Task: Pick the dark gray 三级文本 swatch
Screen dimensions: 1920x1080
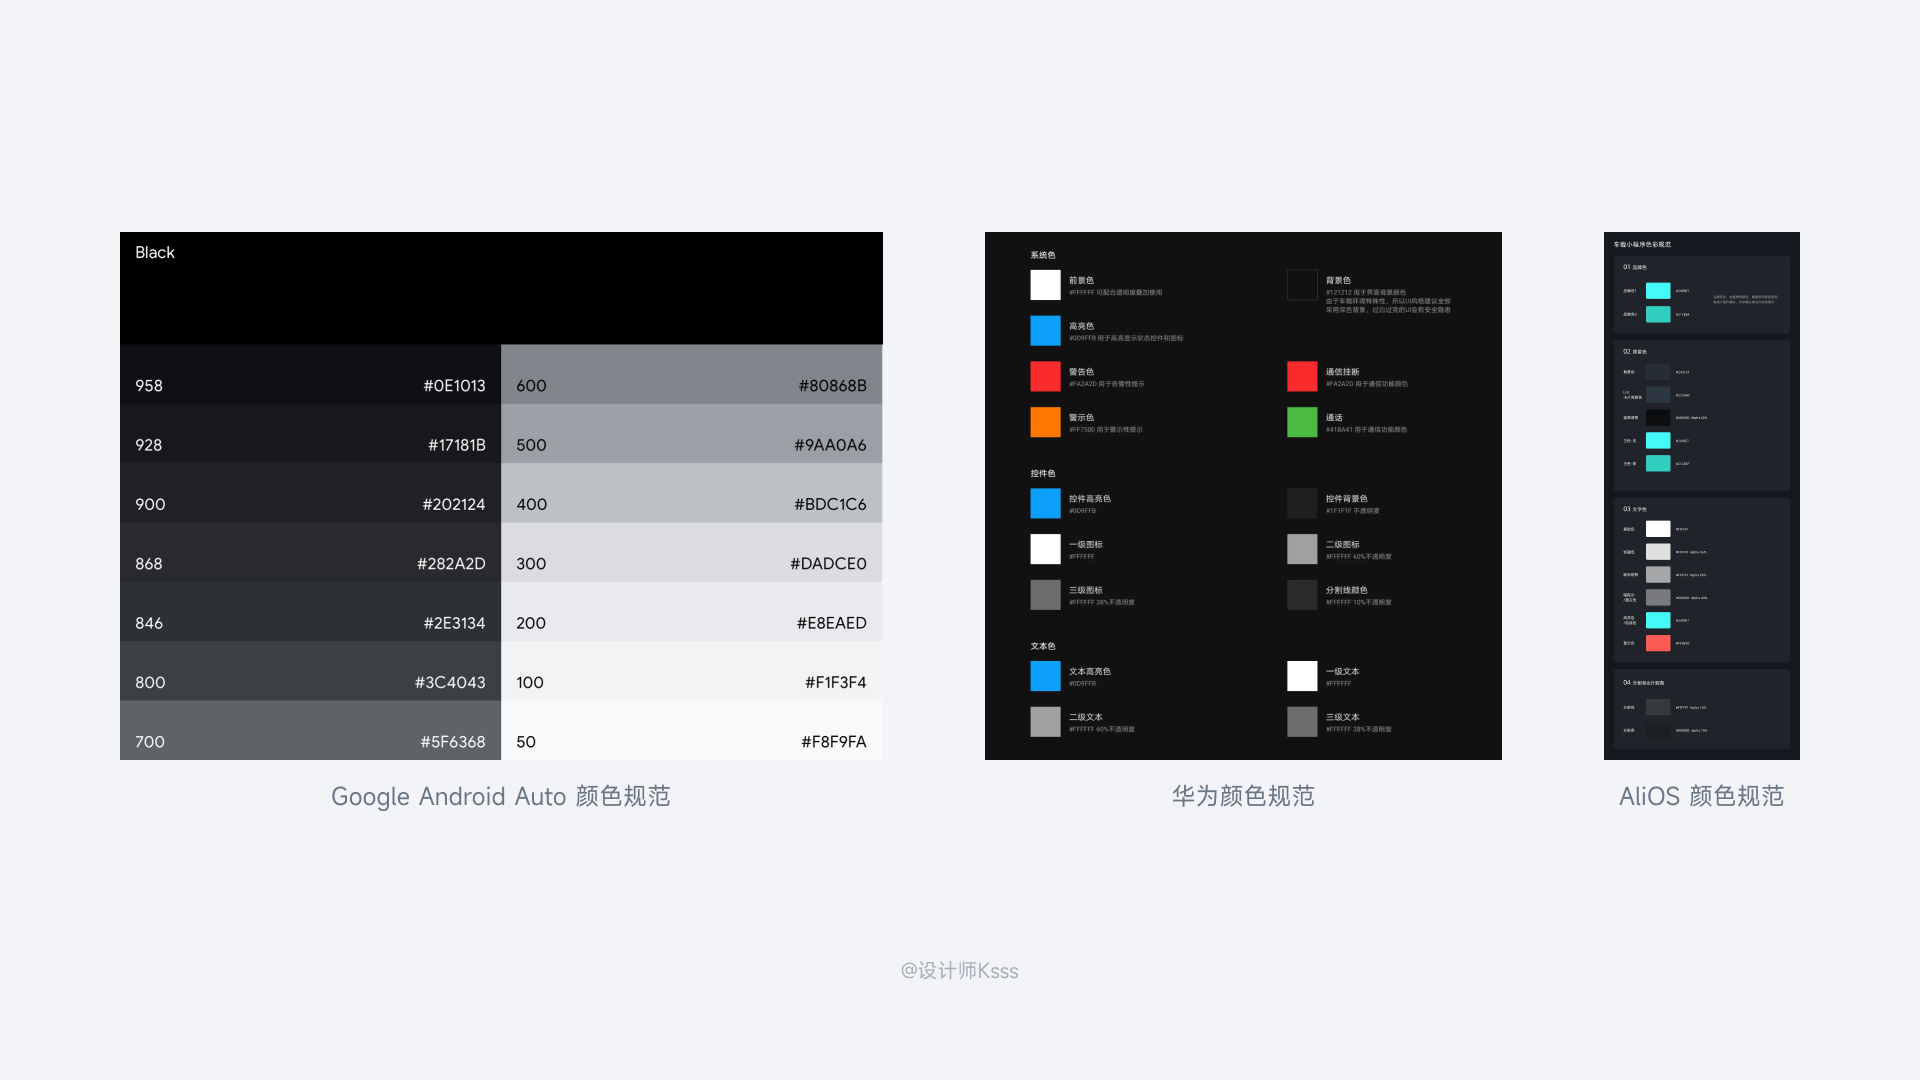Action: pyautogui.click(x=1302, y=722)
